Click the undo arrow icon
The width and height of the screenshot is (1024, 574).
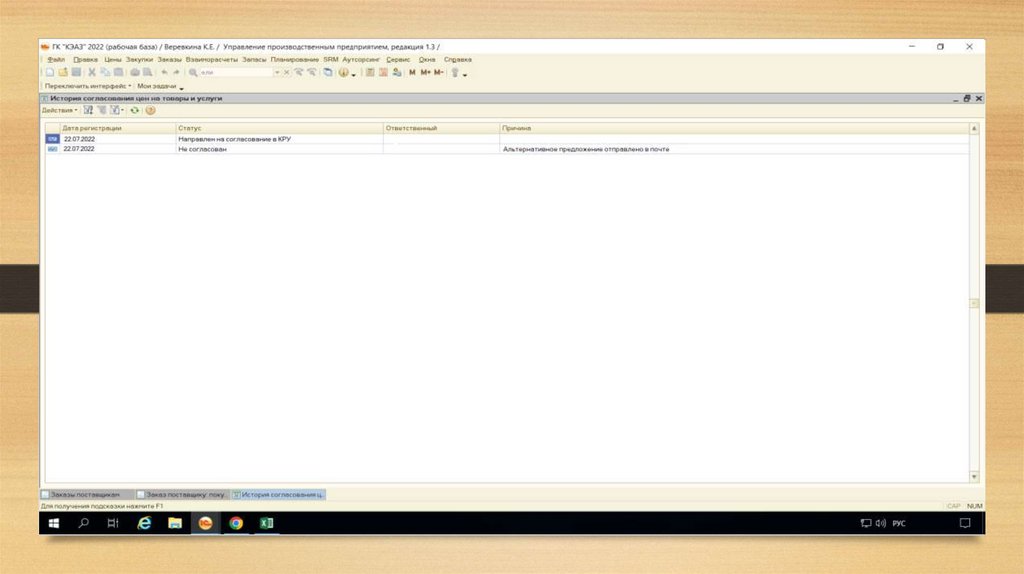164,73
